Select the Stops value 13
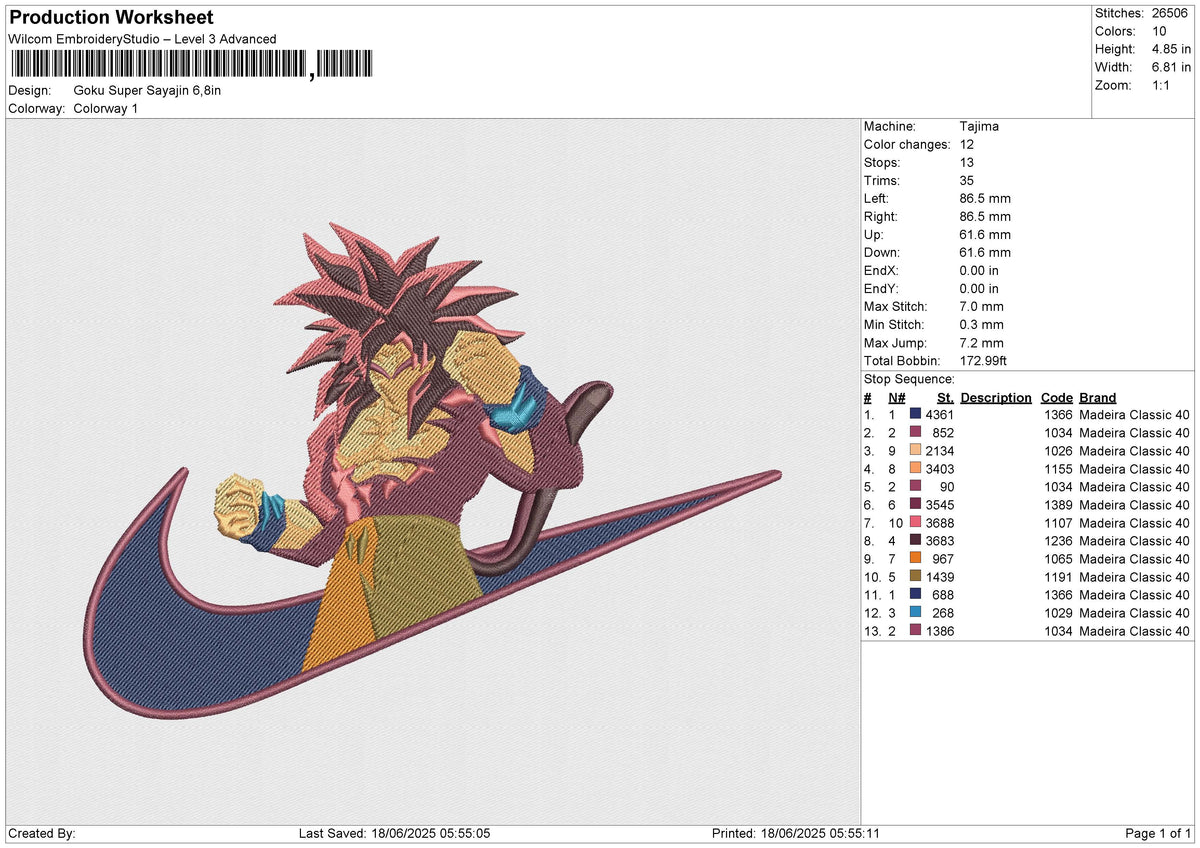This screenshot has width=1200, height=848. pyautogui.click(x=967, y=162)
